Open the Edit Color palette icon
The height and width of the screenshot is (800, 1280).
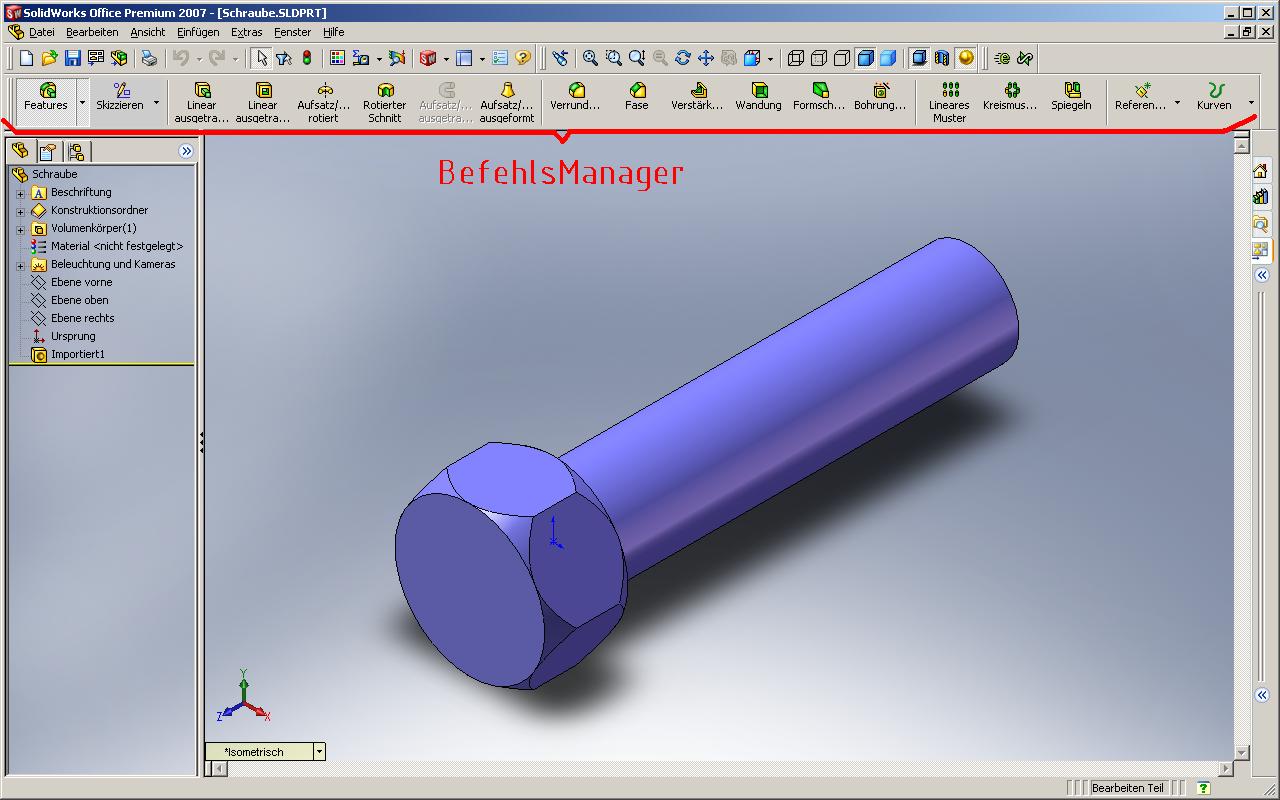coord(337,58)
